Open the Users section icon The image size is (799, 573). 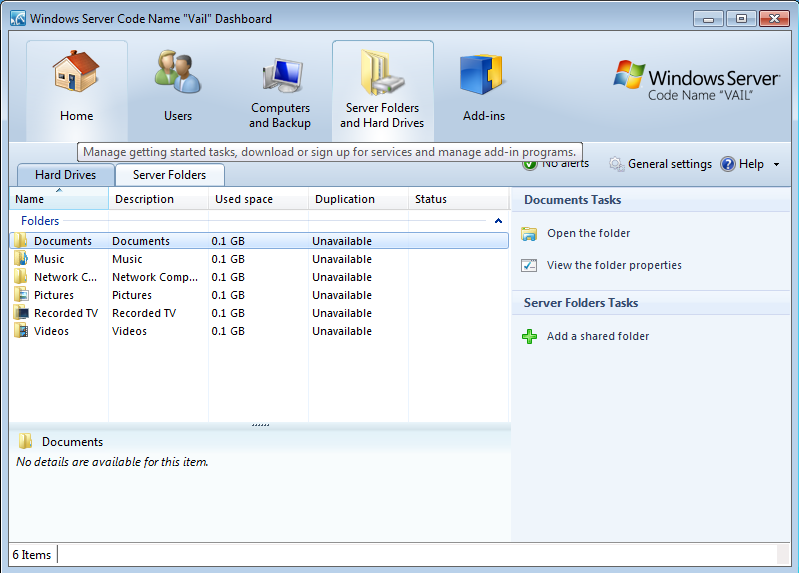click(178, 71)
